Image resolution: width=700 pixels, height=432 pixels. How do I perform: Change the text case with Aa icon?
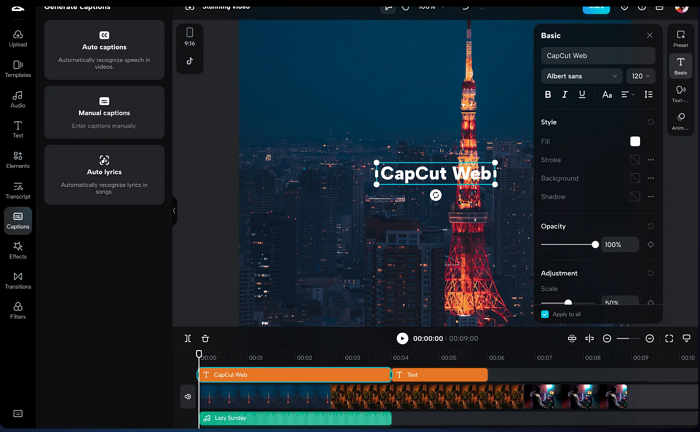coord(607,95)
